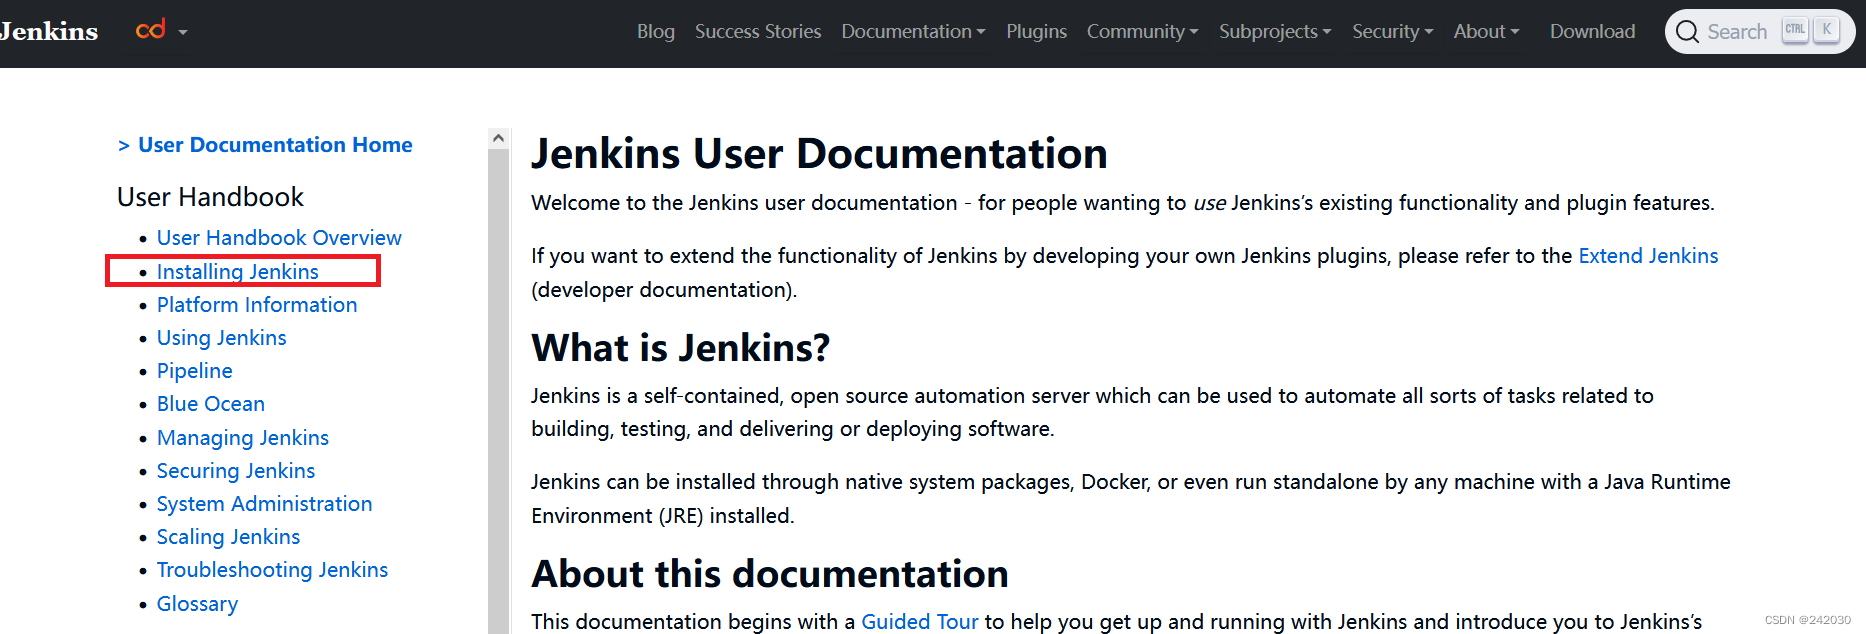Click the CTRL key hint badge
This screenshot has height=634, width=1866.
click(x=1795, y=30)
